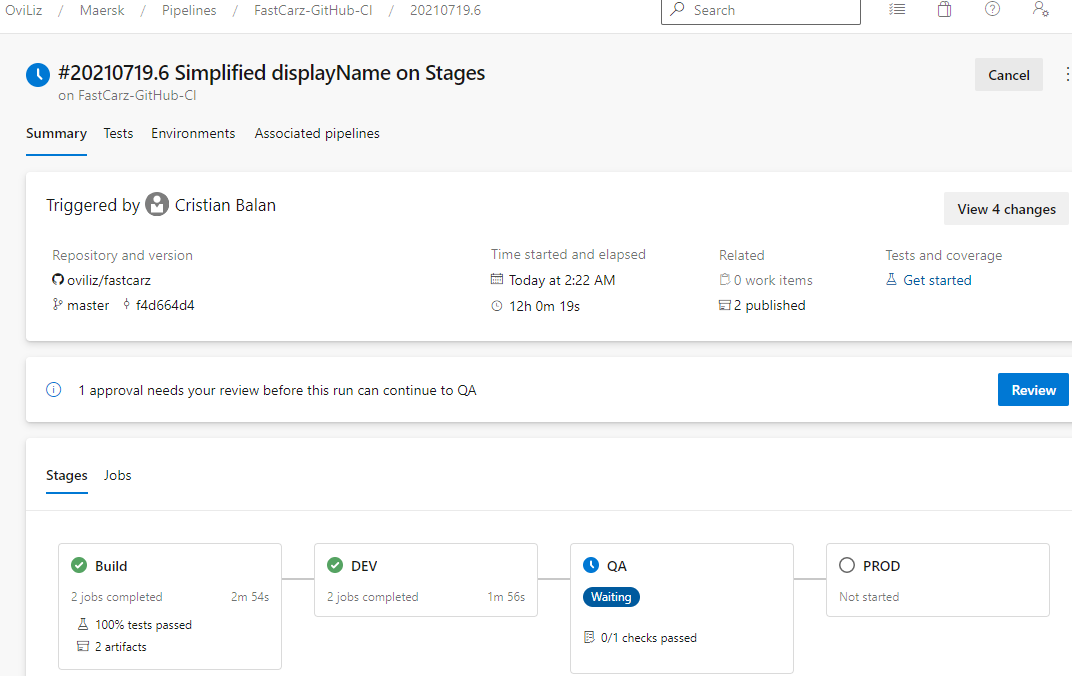Viewport: 1072px width, 676px height.
Task: Open the DEV stage card
Action: coord(426,580)
